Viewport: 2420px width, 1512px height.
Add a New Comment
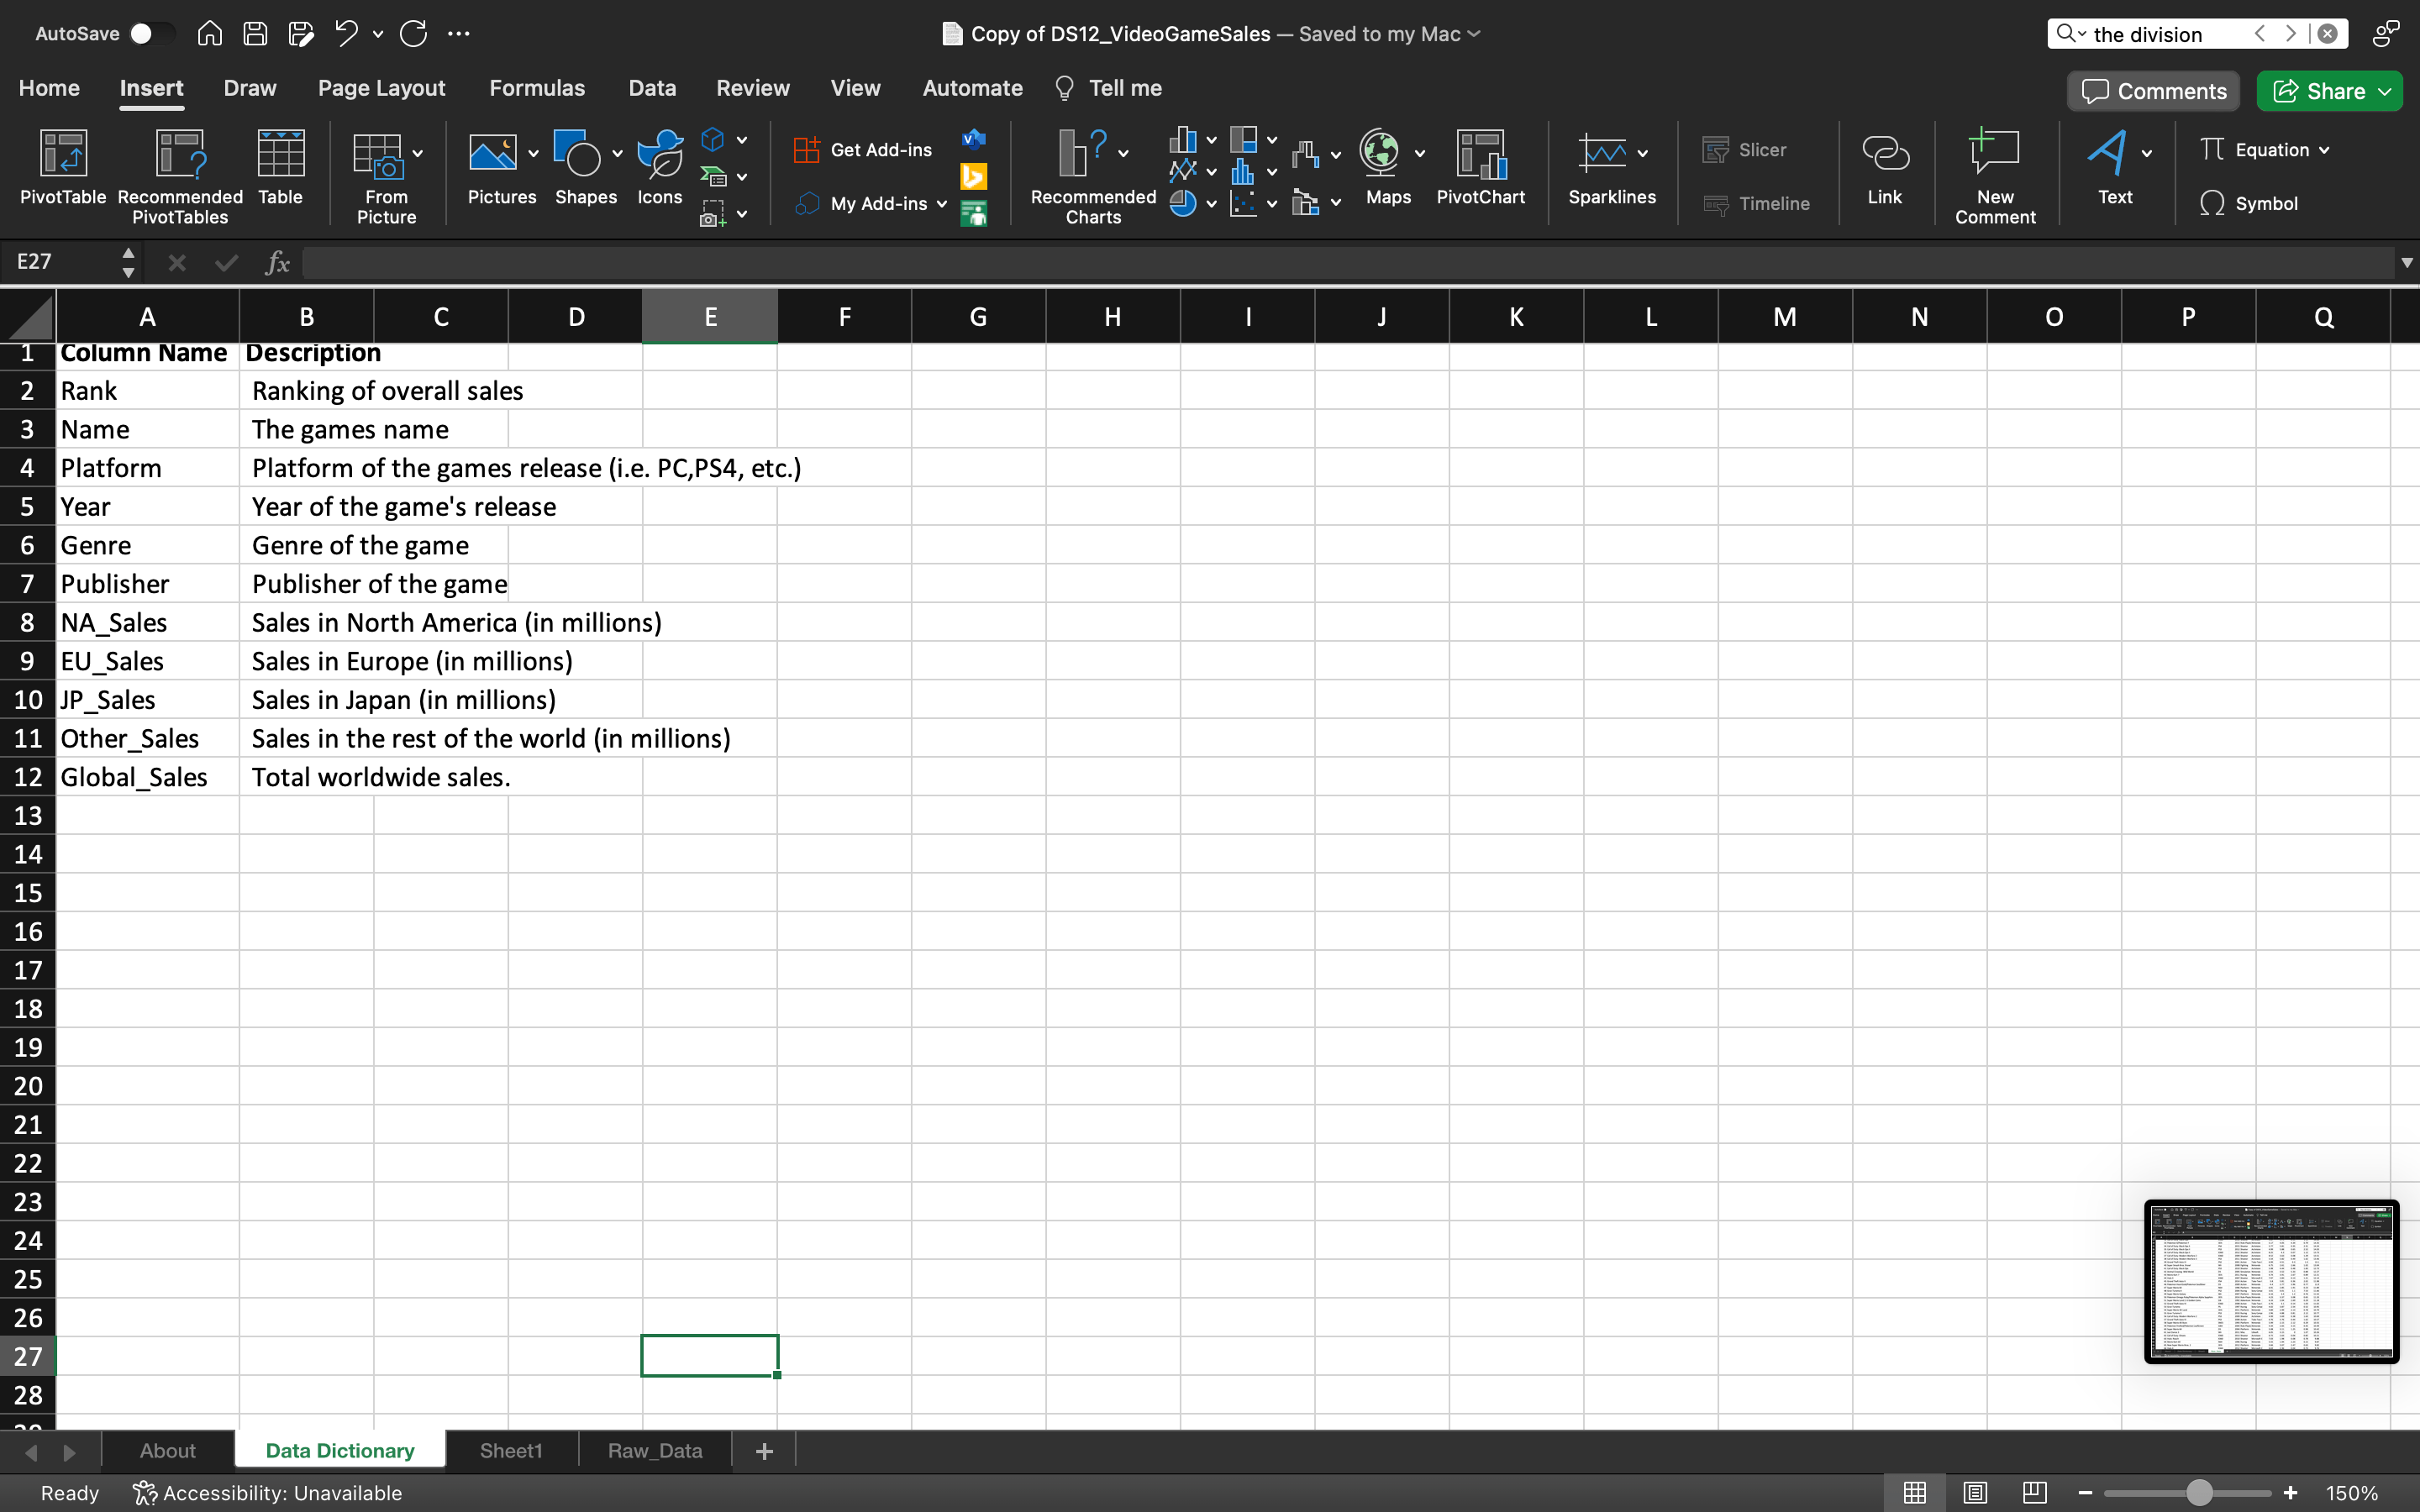(x=1994, y=176)
